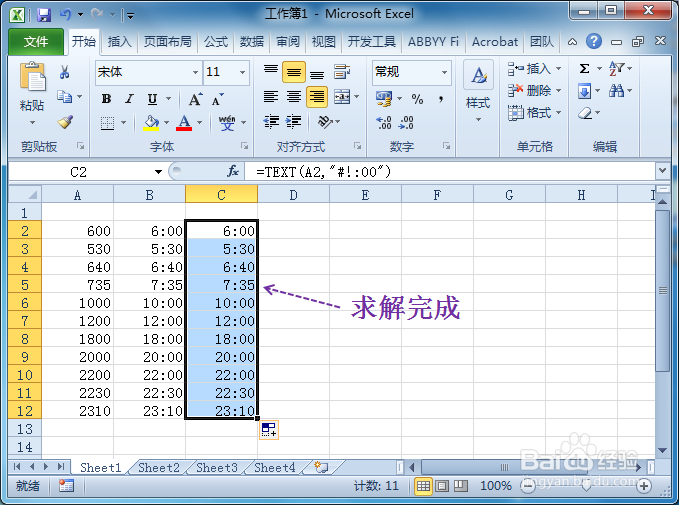This screenshot has width=679, height=505.
Task: Click the Excel Help question mark icon
Action: pos(594,41)
